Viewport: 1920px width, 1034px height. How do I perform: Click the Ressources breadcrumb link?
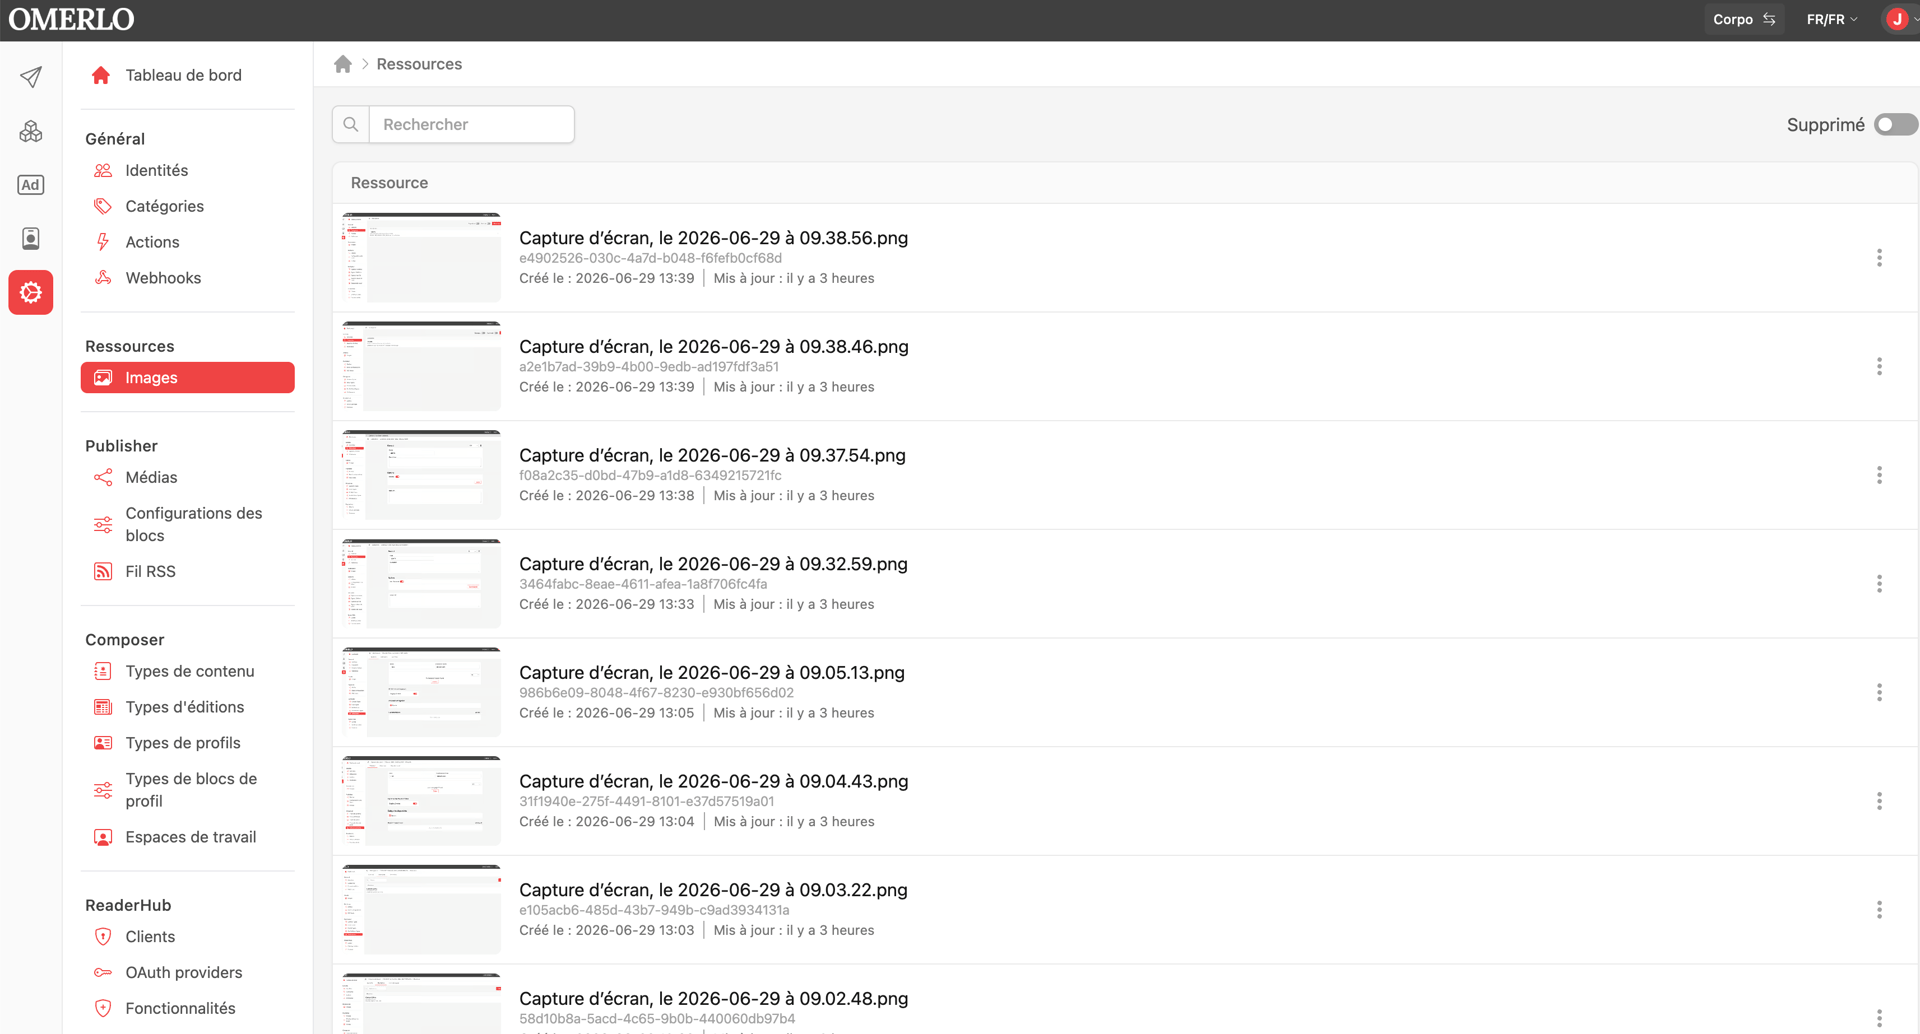coord(419,64)
